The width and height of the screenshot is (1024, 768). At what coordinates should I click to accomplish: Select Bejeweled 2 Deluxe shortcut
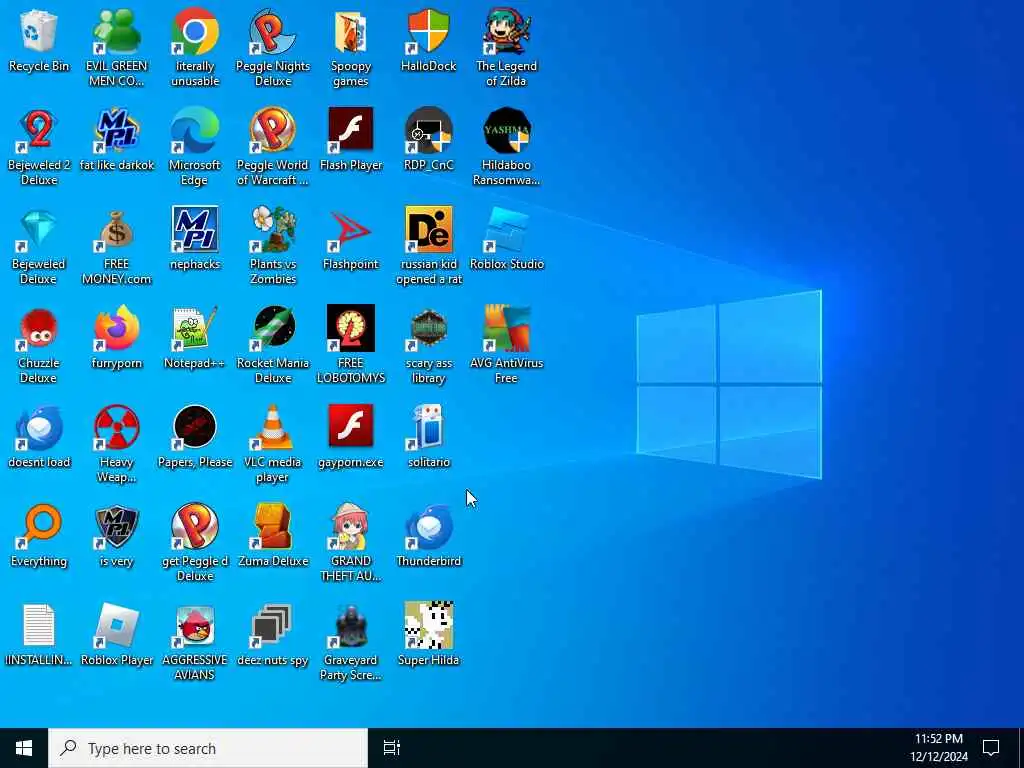tap(39, 131)
